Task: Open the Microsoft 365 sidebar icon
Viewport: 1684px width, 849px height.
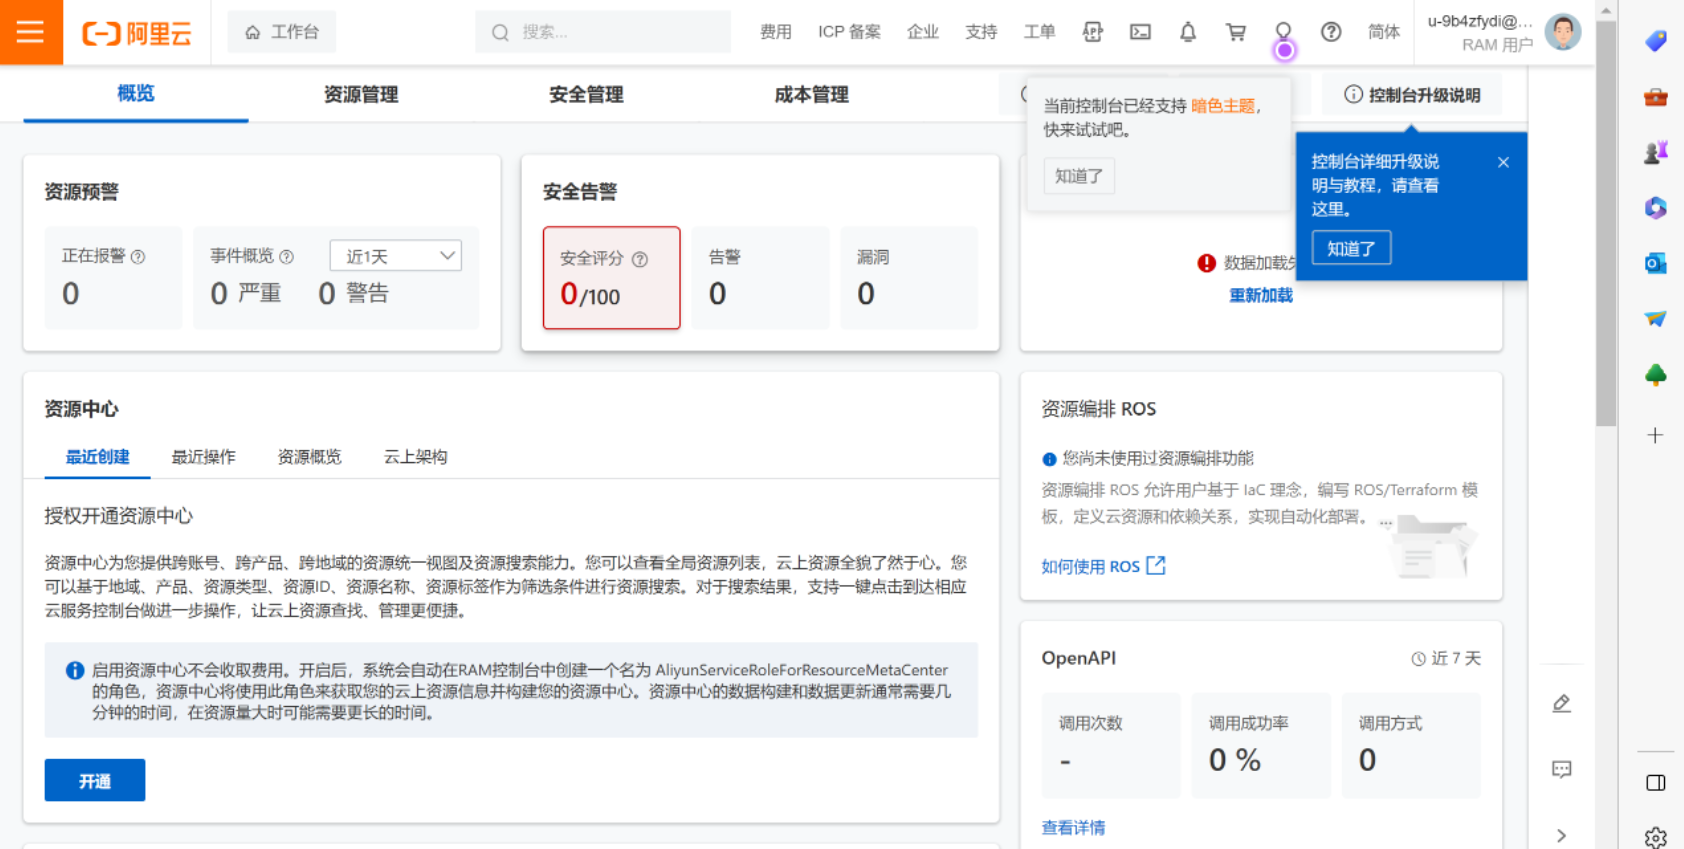Action: 1656,208
